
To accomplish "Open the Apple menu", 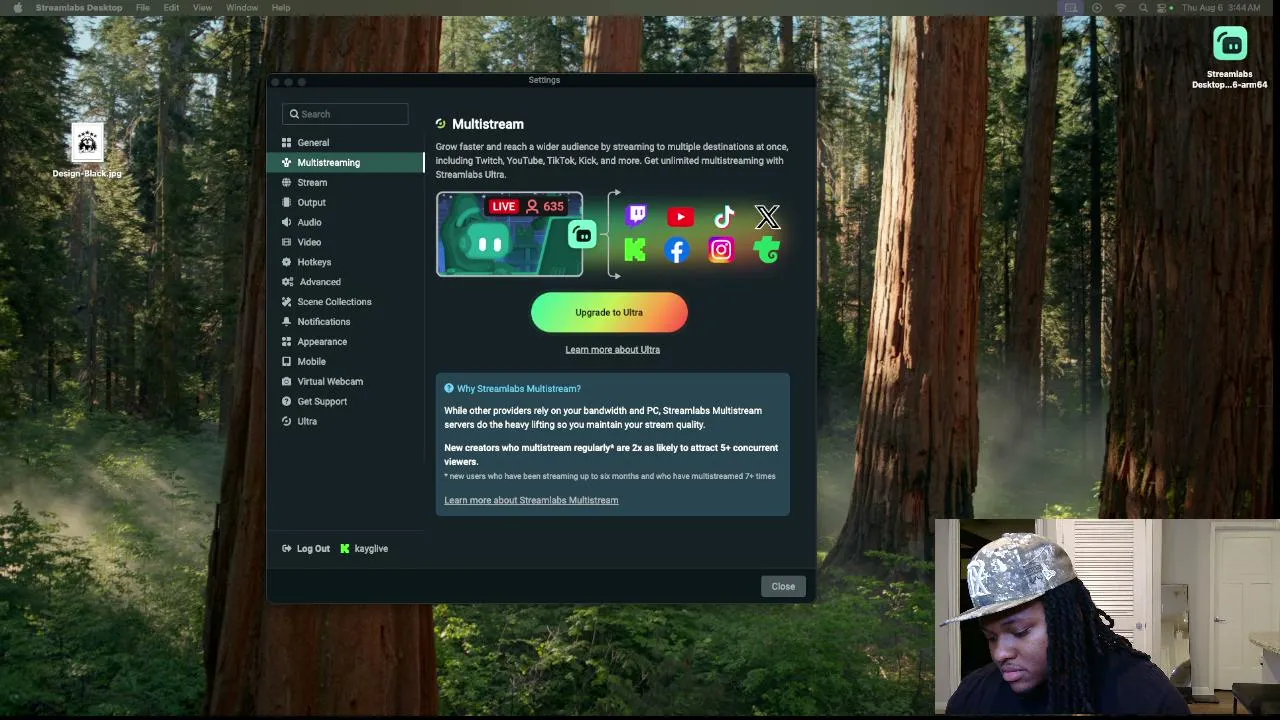I will 17,8.
